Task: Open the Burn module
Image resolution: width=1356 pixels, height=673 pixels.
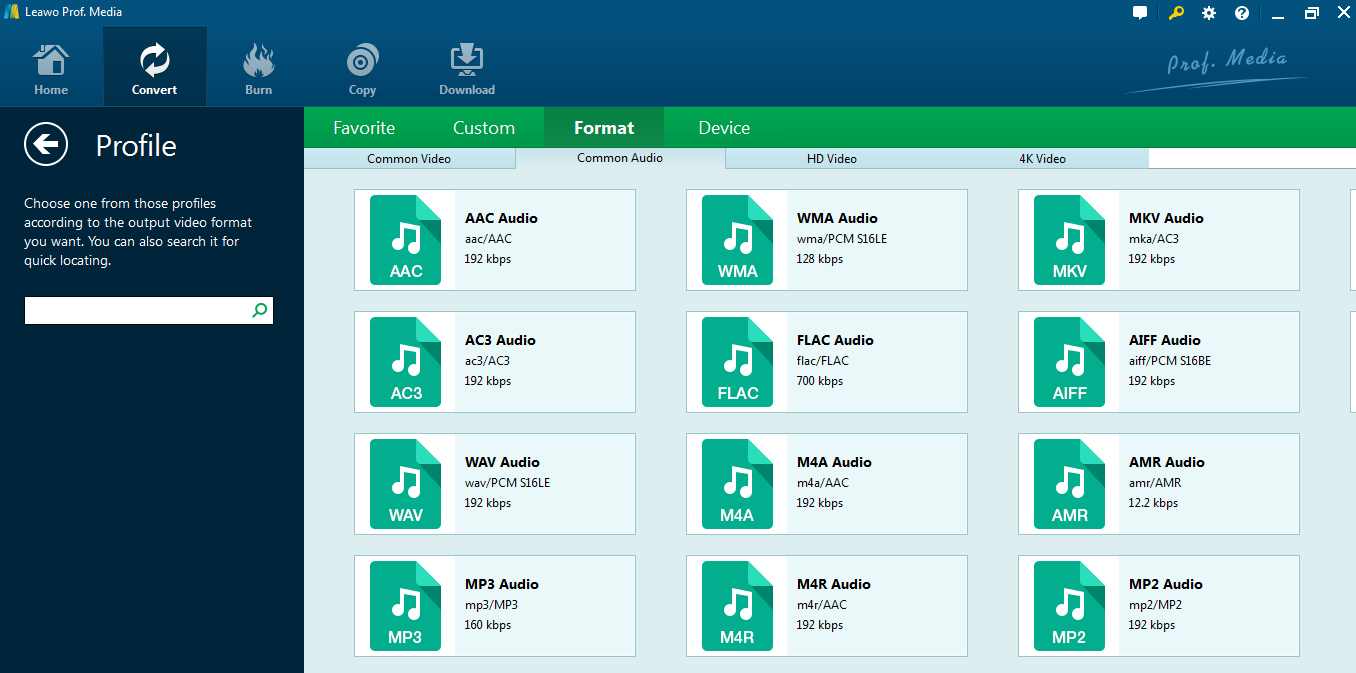Action: point(258,68)
